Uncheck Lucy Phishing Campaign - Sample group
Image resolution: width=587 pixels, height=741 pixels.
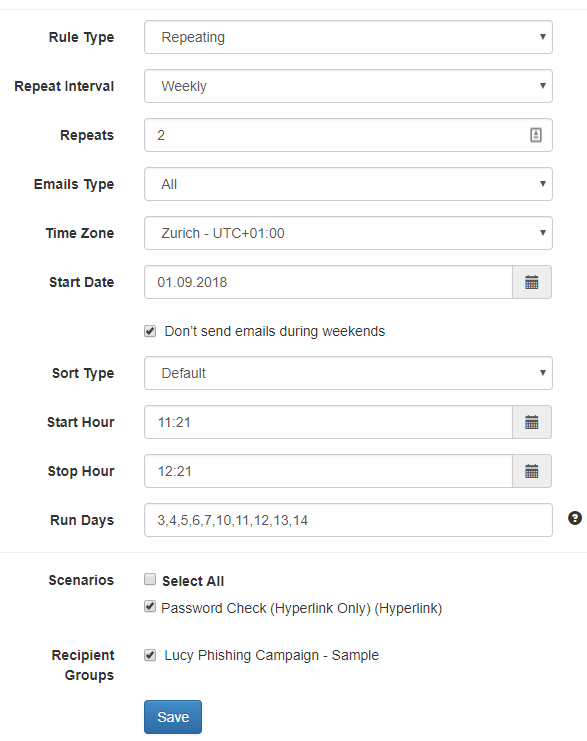[x=150, y=655]
